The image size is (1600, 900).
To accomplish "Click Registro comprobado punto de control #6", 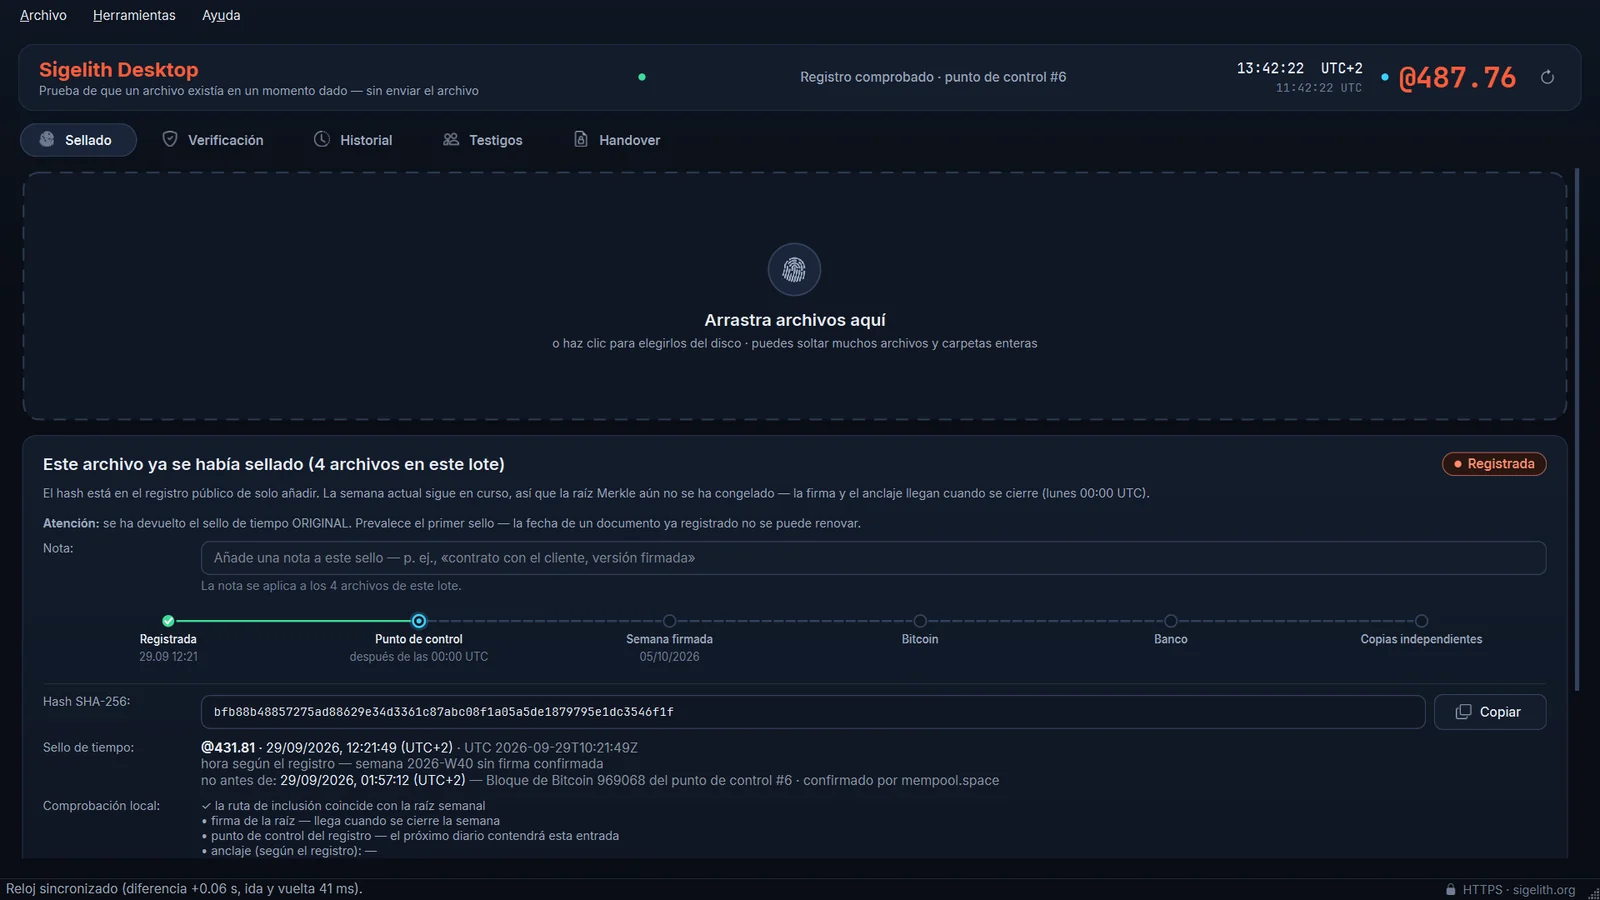I will (933, 77).
